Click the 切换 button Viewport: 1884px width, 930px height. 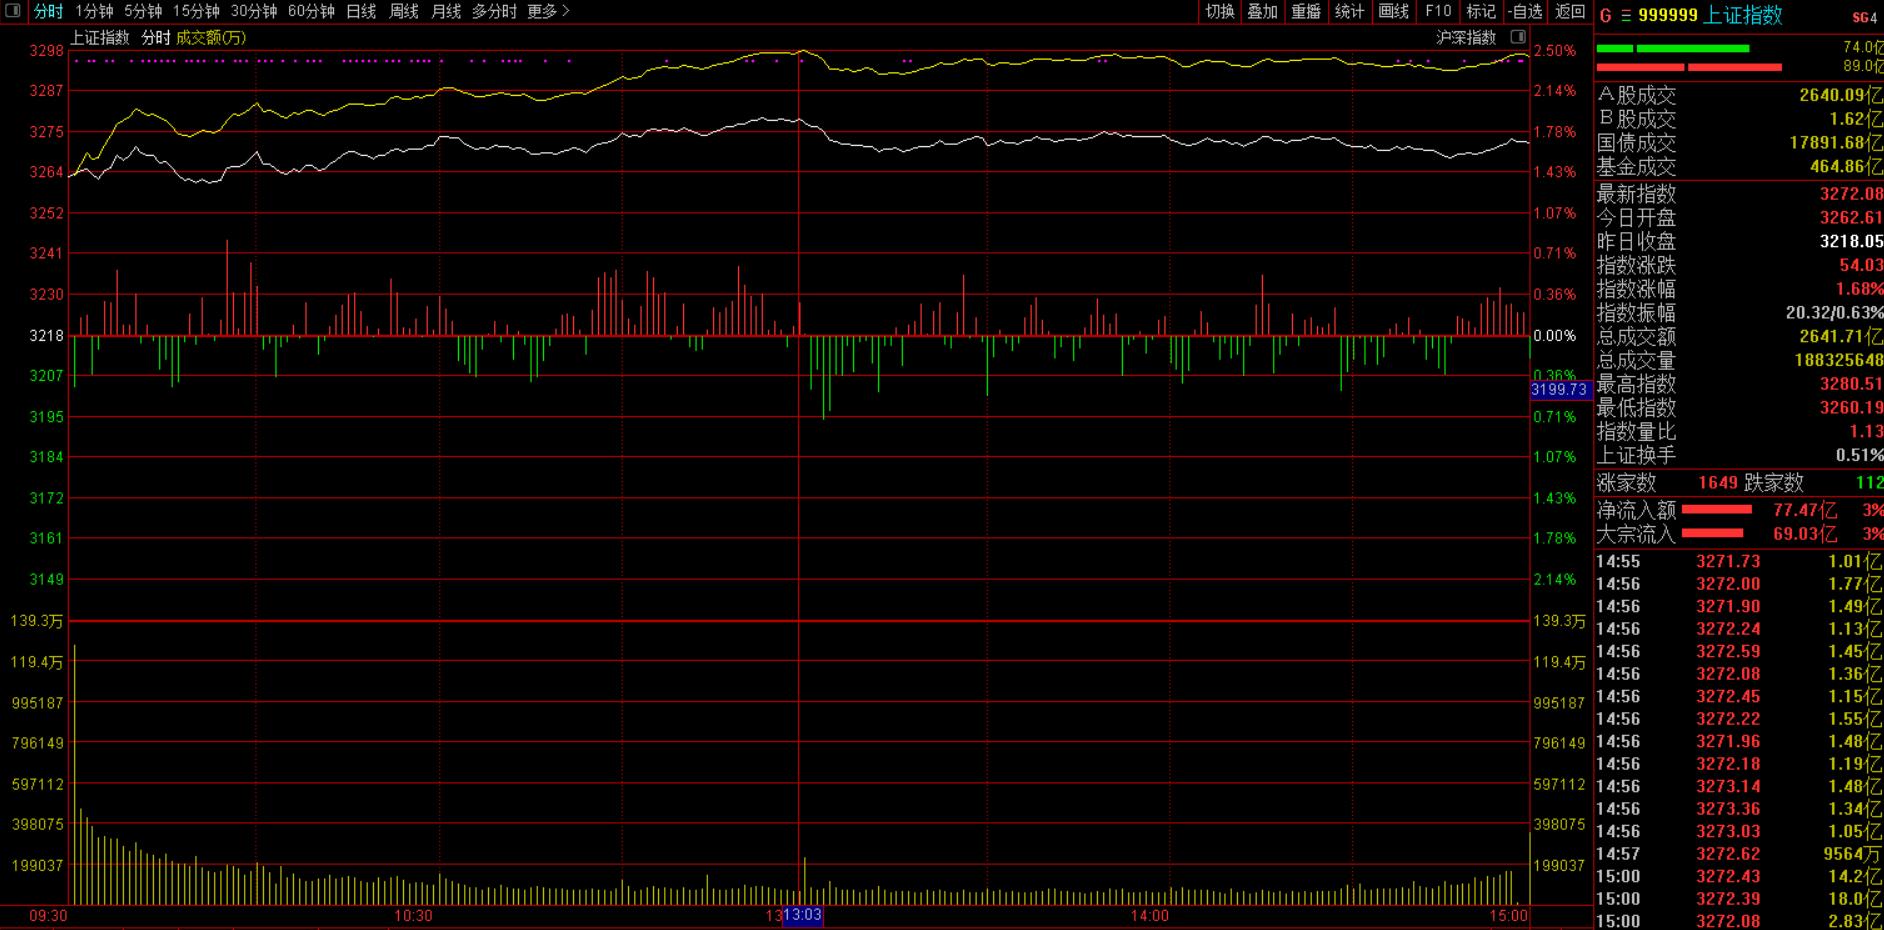(x=1220, y=11)
